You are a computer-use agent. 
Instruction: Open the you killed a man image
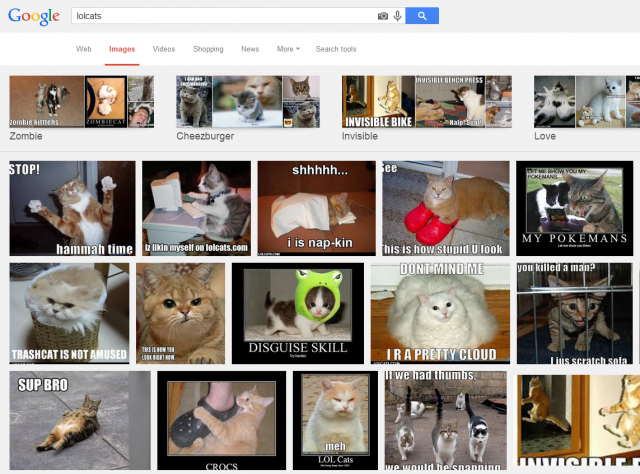point(575,314)
